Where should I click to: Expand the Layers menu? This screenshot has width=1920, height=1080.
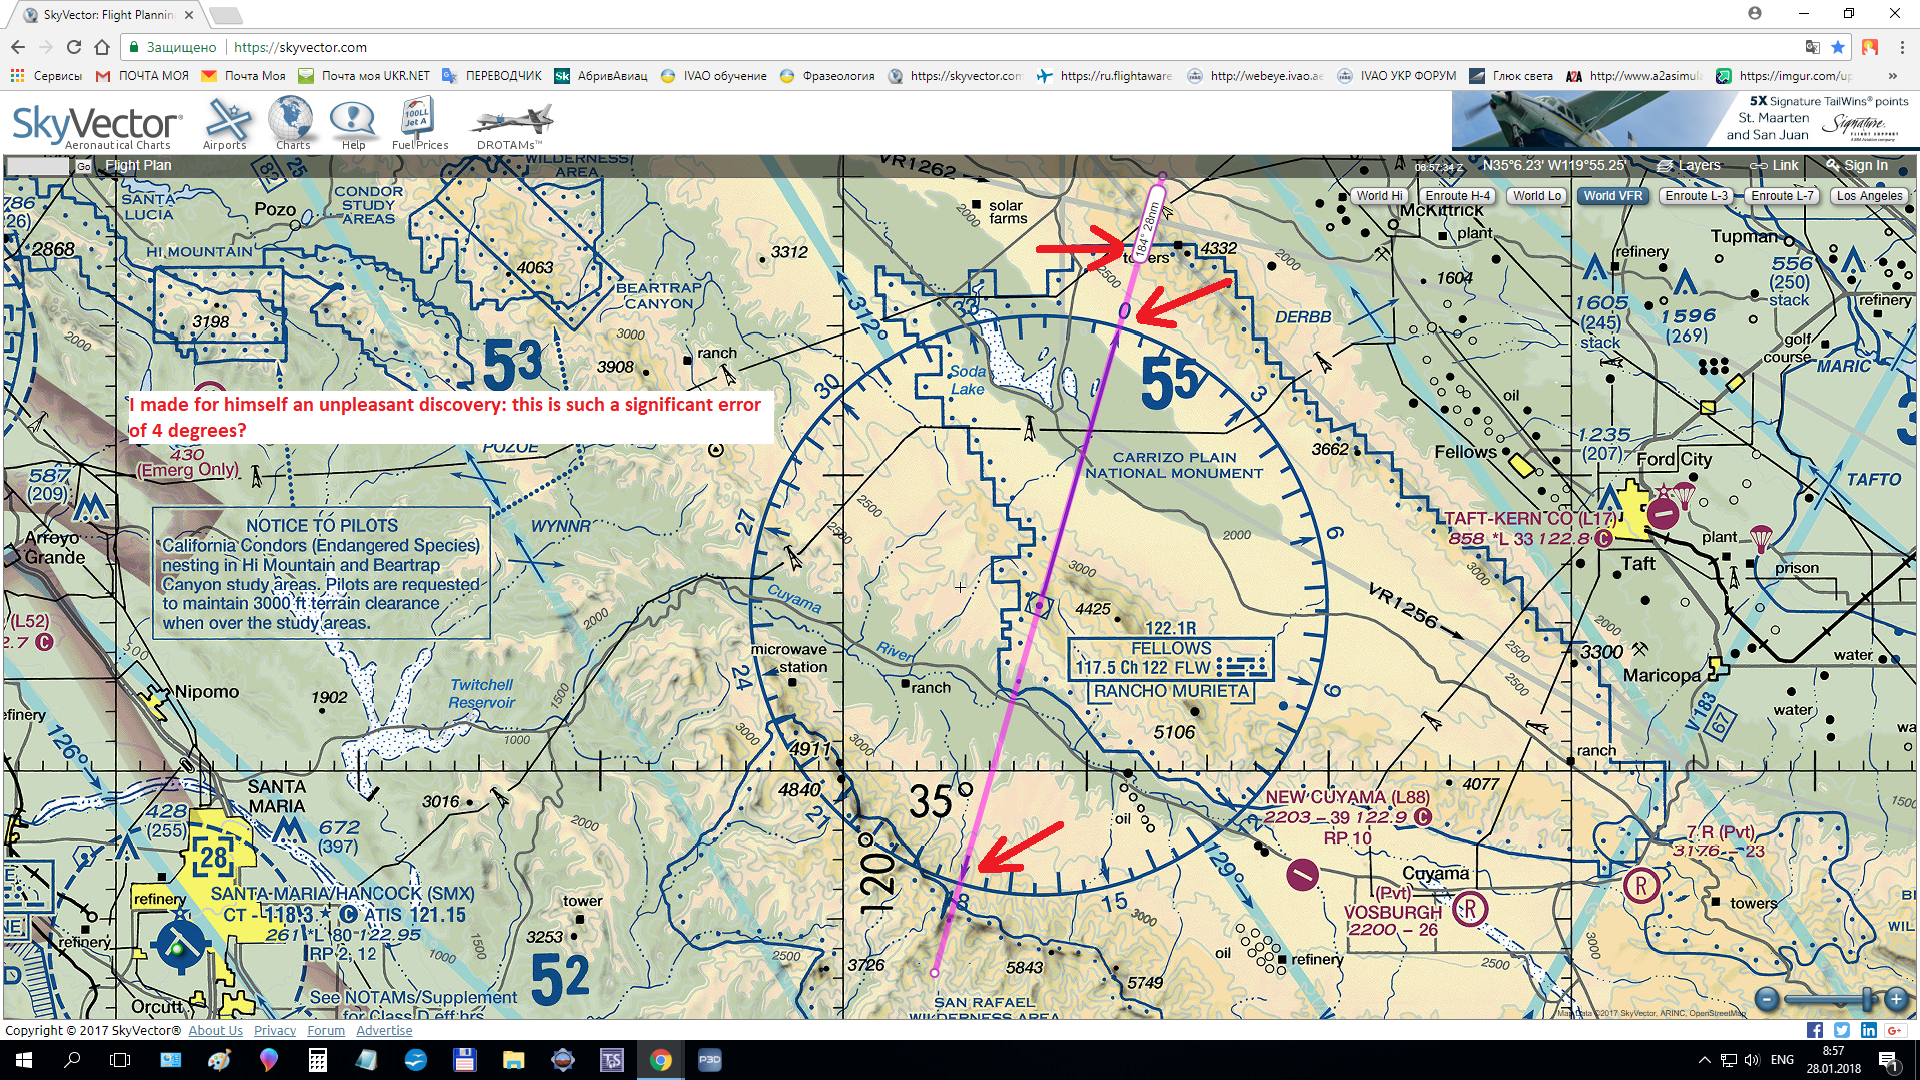[1689, 166]
